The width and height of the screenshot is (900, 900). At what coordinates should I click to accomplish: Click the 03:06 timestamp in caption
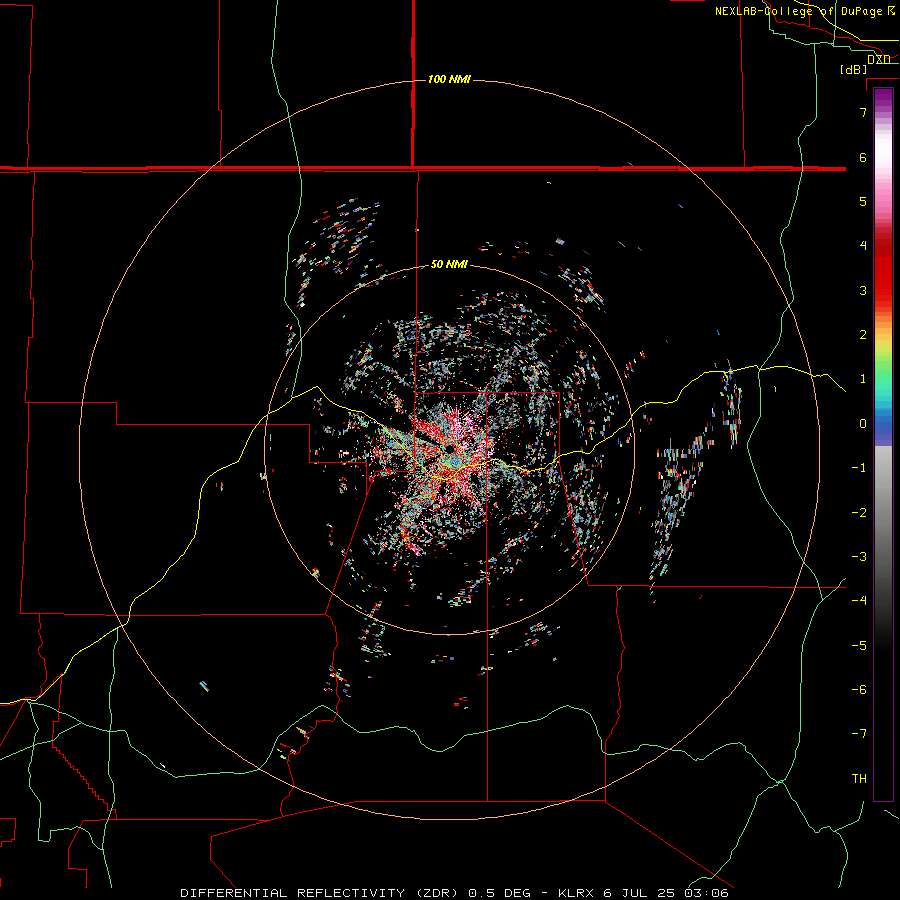(x=706, y=893)
